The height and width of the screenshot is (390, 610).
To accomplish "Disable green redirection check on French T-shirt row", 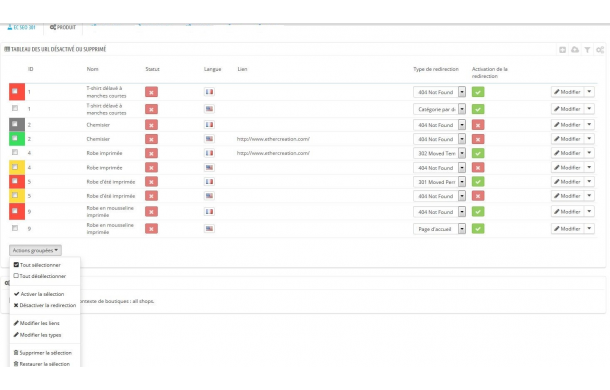I will tap(478, 92).
